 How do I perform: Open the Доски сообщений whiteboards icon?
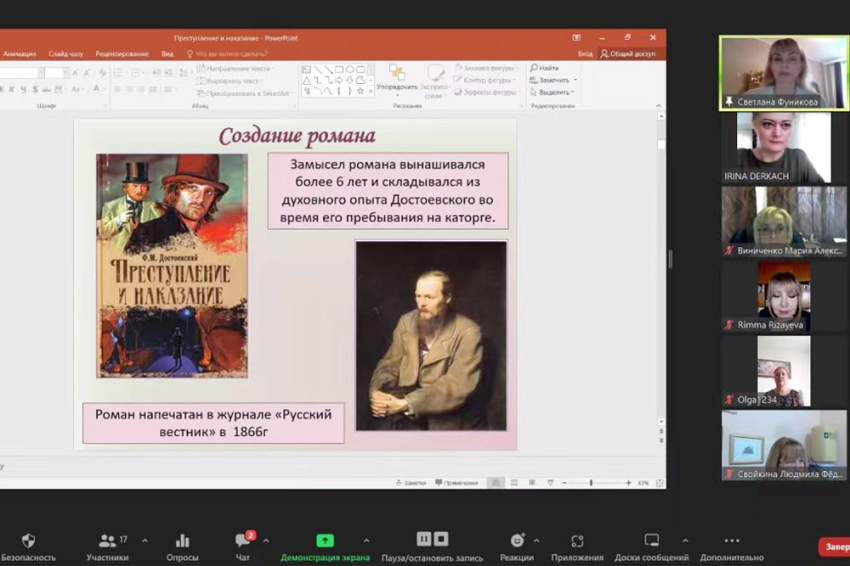651,541
